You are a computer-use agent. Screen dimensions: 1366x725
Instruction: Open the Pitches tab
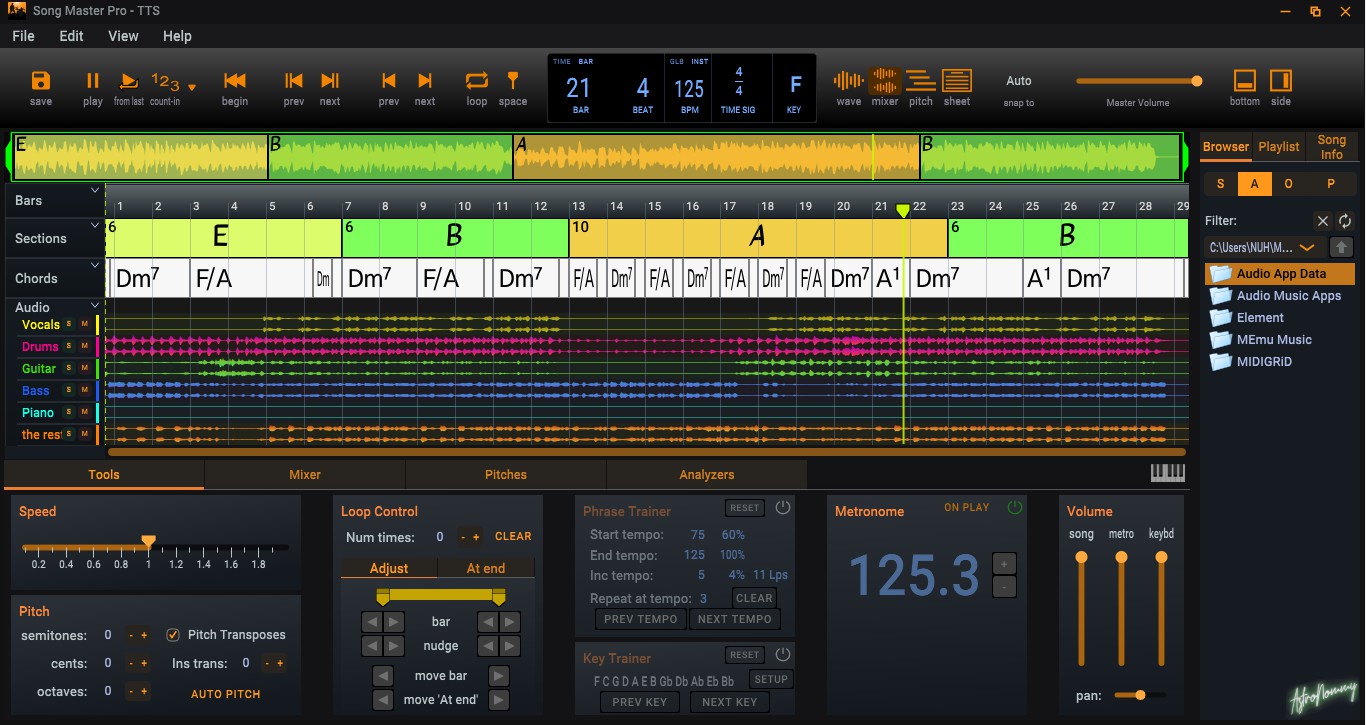tap(506, 475)
